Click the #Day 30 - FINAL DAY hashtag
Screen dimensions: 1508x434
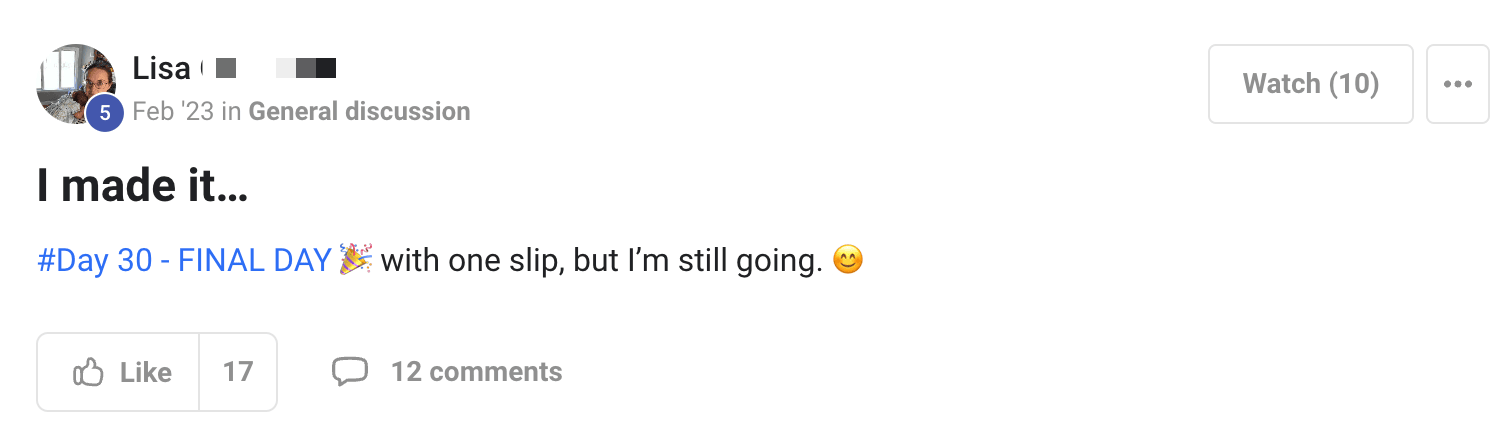(184, 261)
